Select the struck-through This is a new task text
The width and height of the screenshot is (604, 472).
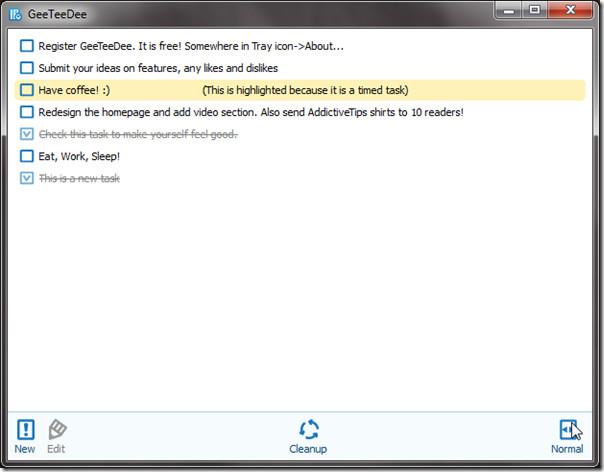[79, 178]
